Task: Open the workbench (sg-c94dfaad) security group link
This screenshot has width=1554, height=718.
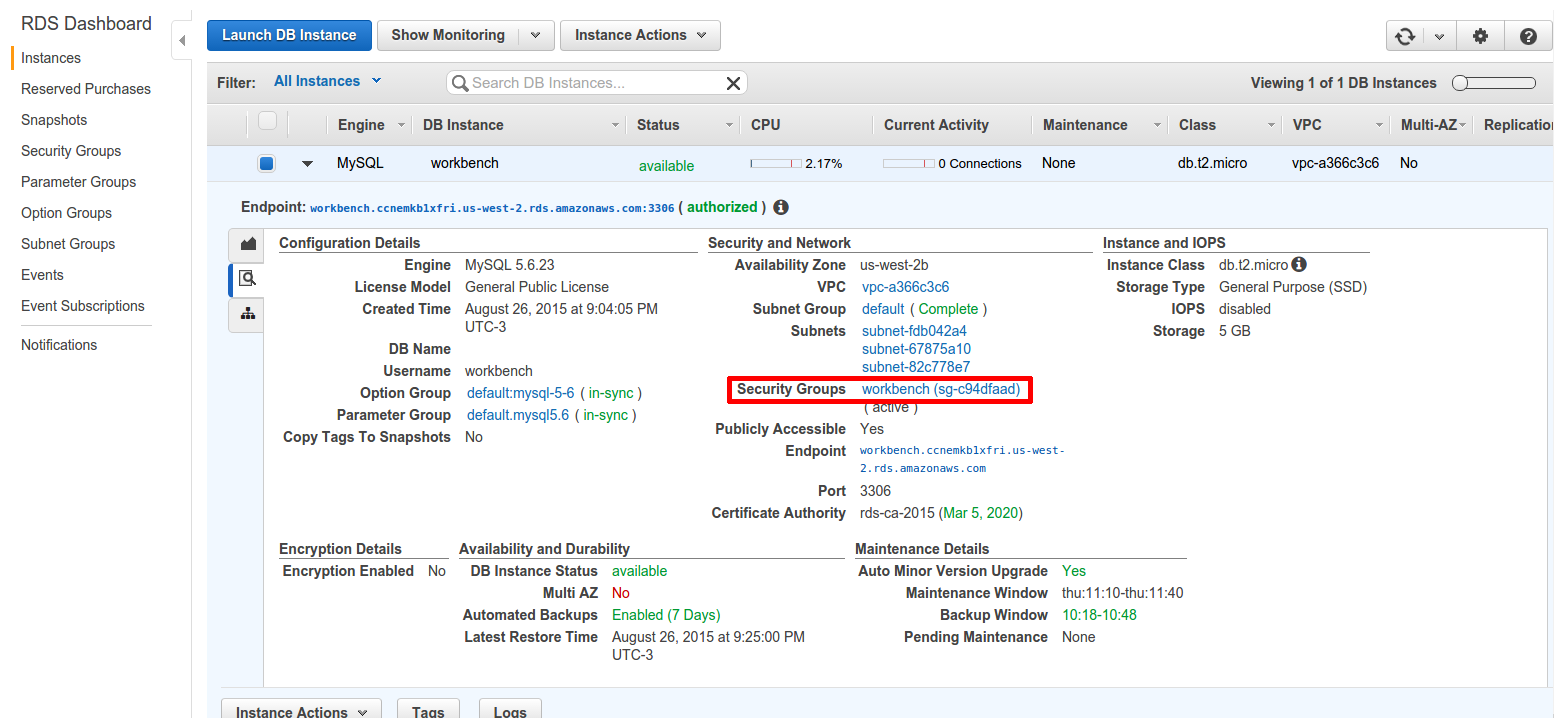Action: pyautogui.click(x=941, y=389)
